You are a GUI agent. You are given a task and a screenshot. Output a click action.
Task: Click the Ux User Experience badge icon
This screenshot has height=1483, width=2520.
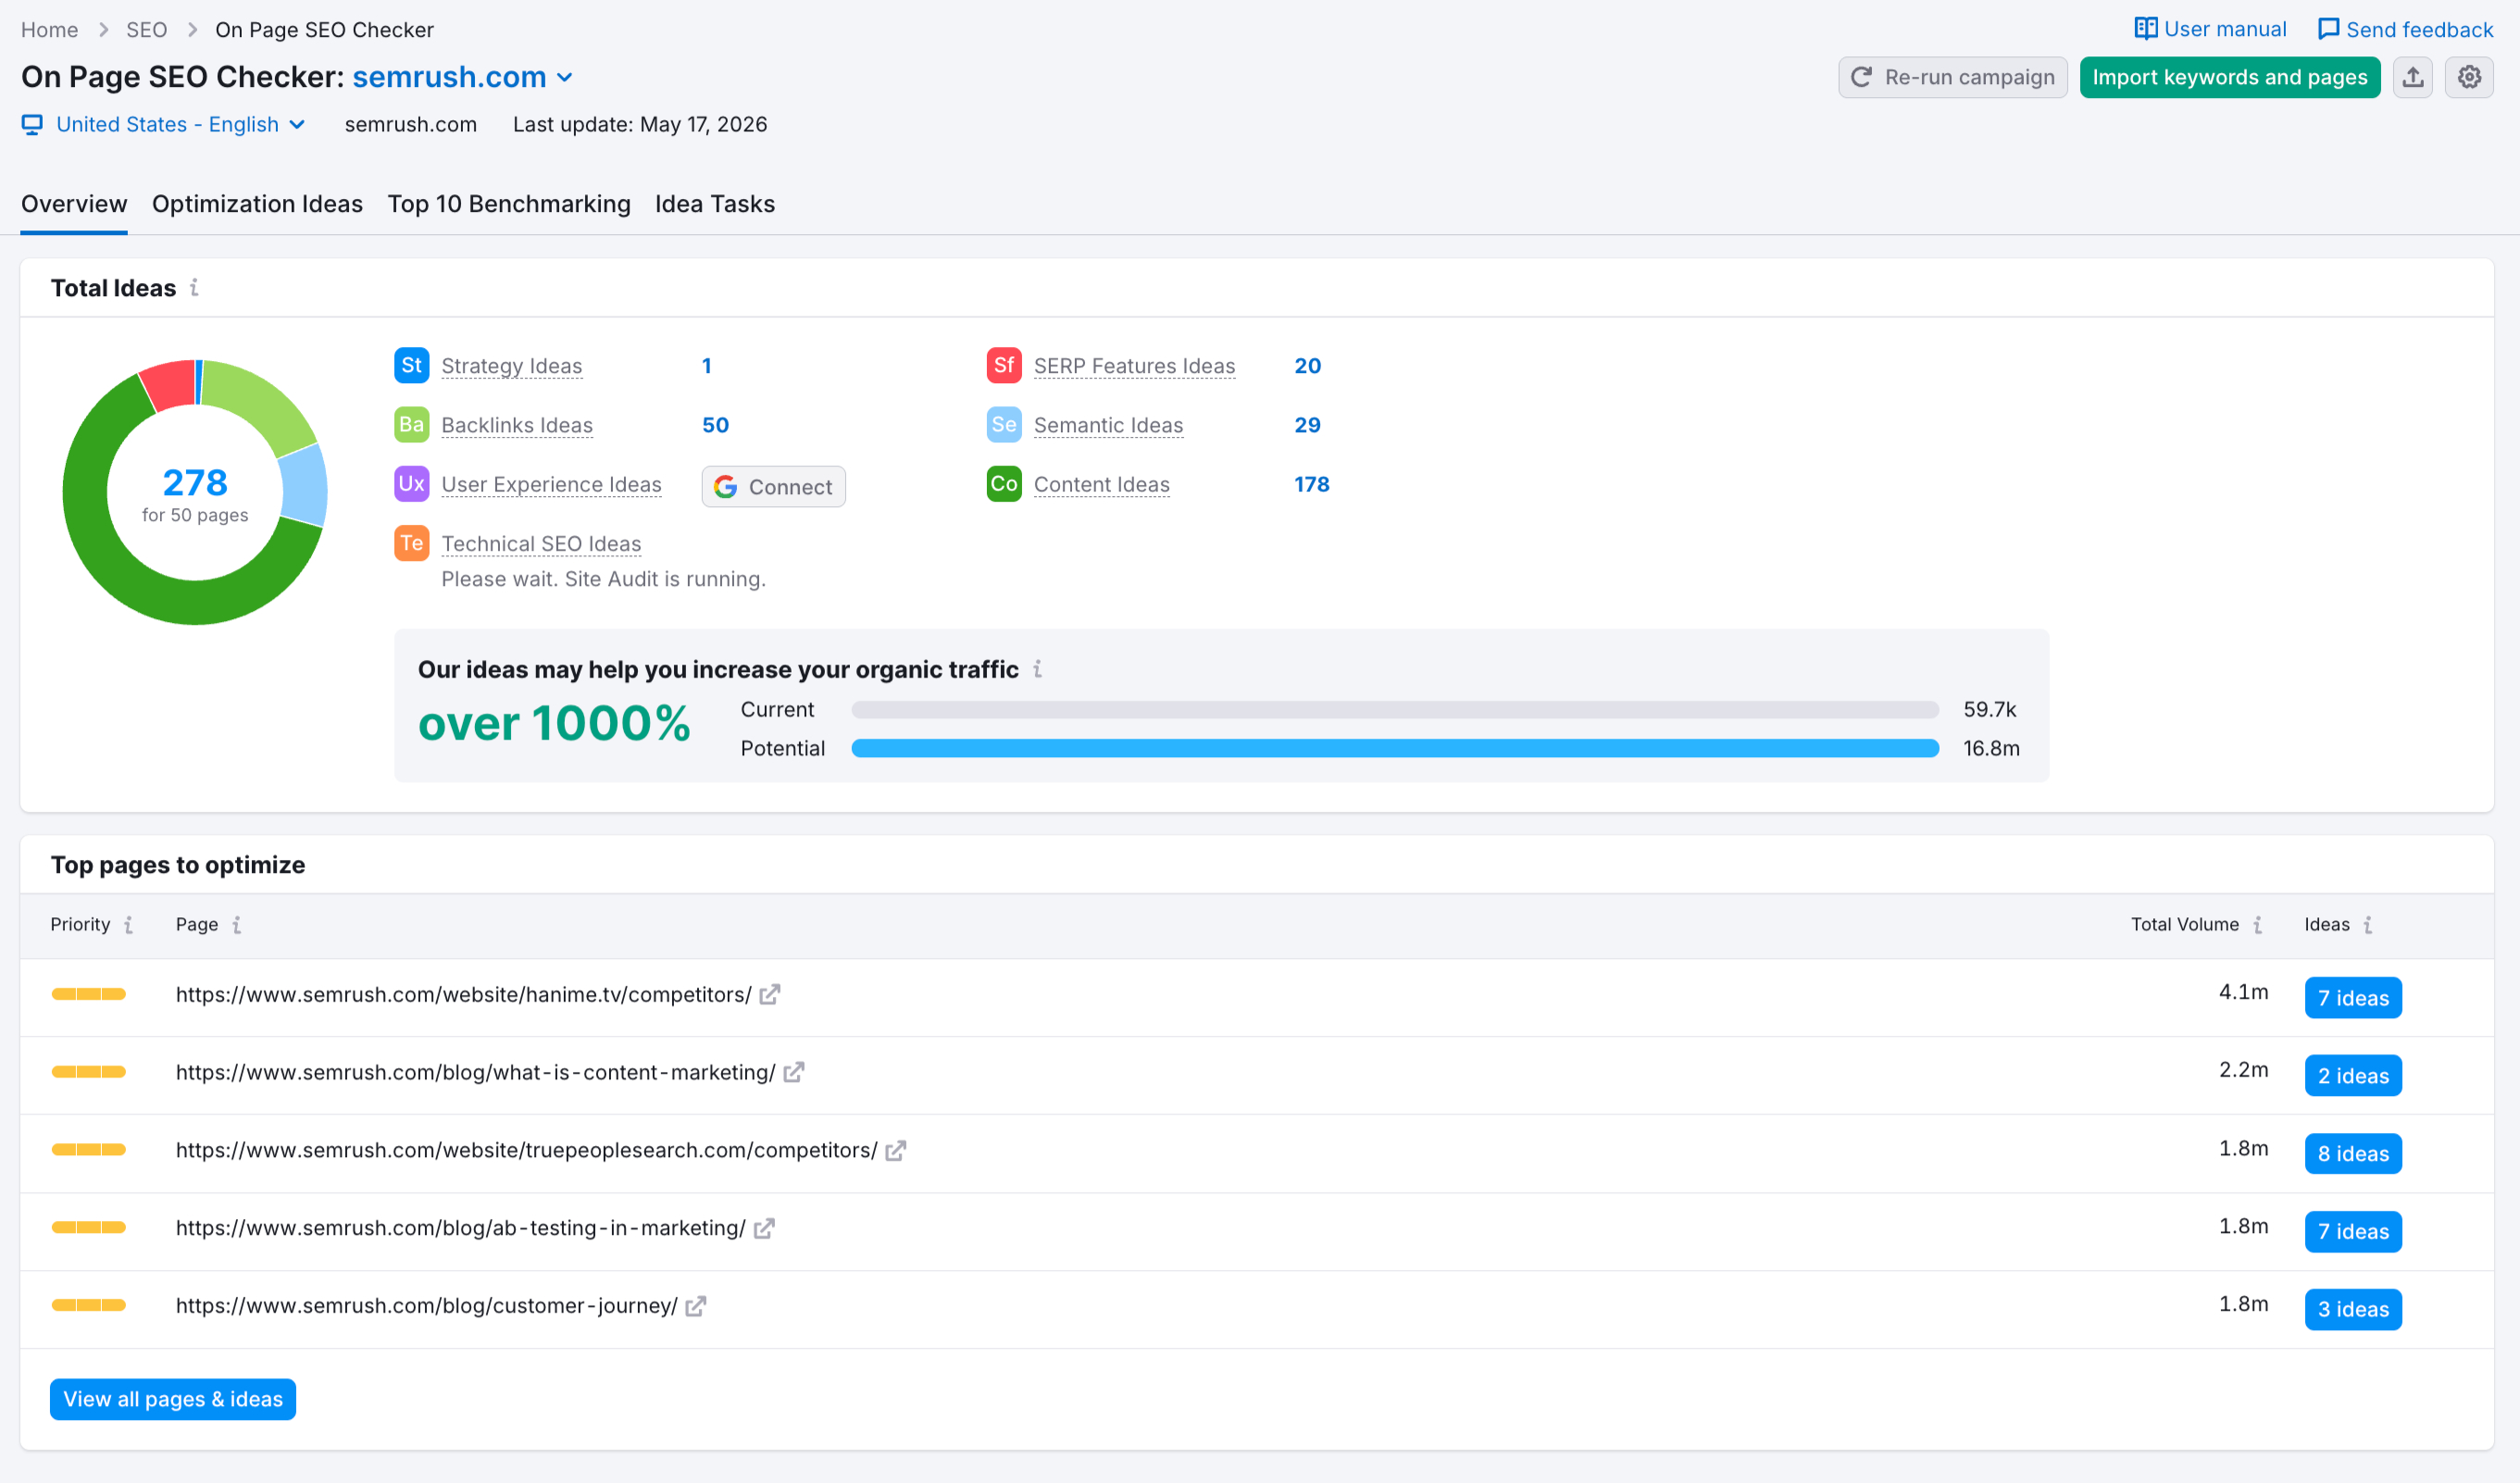click(x=411, y=483)
